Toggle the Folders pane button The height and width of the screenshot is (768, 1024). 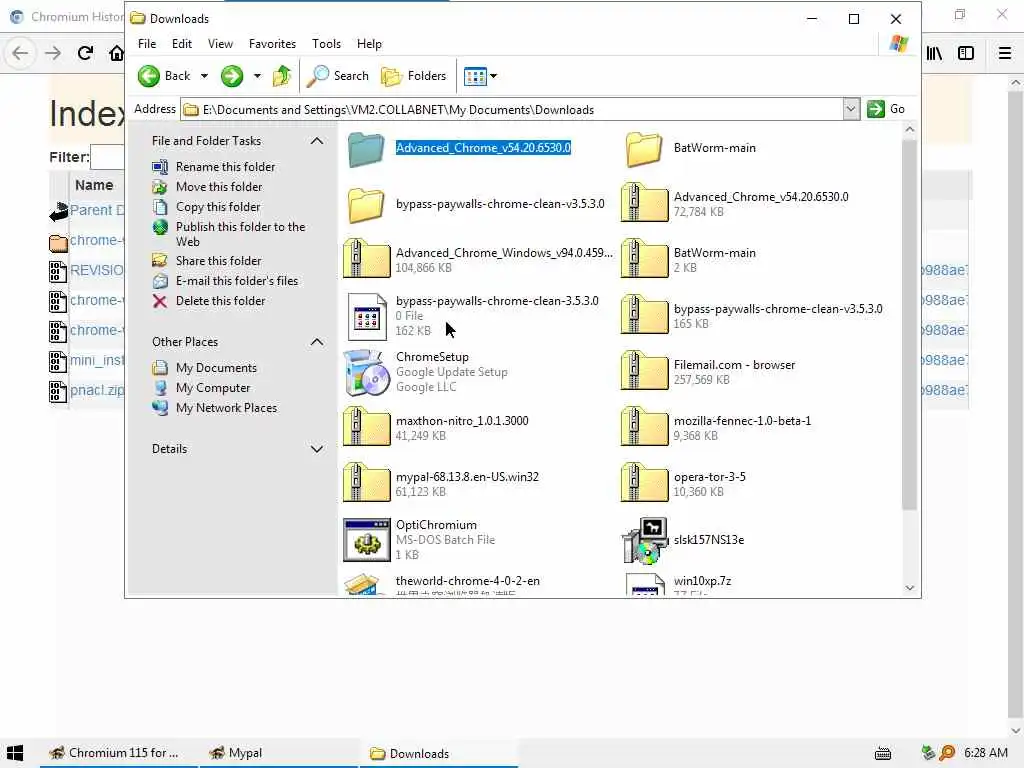pos(414,76)
